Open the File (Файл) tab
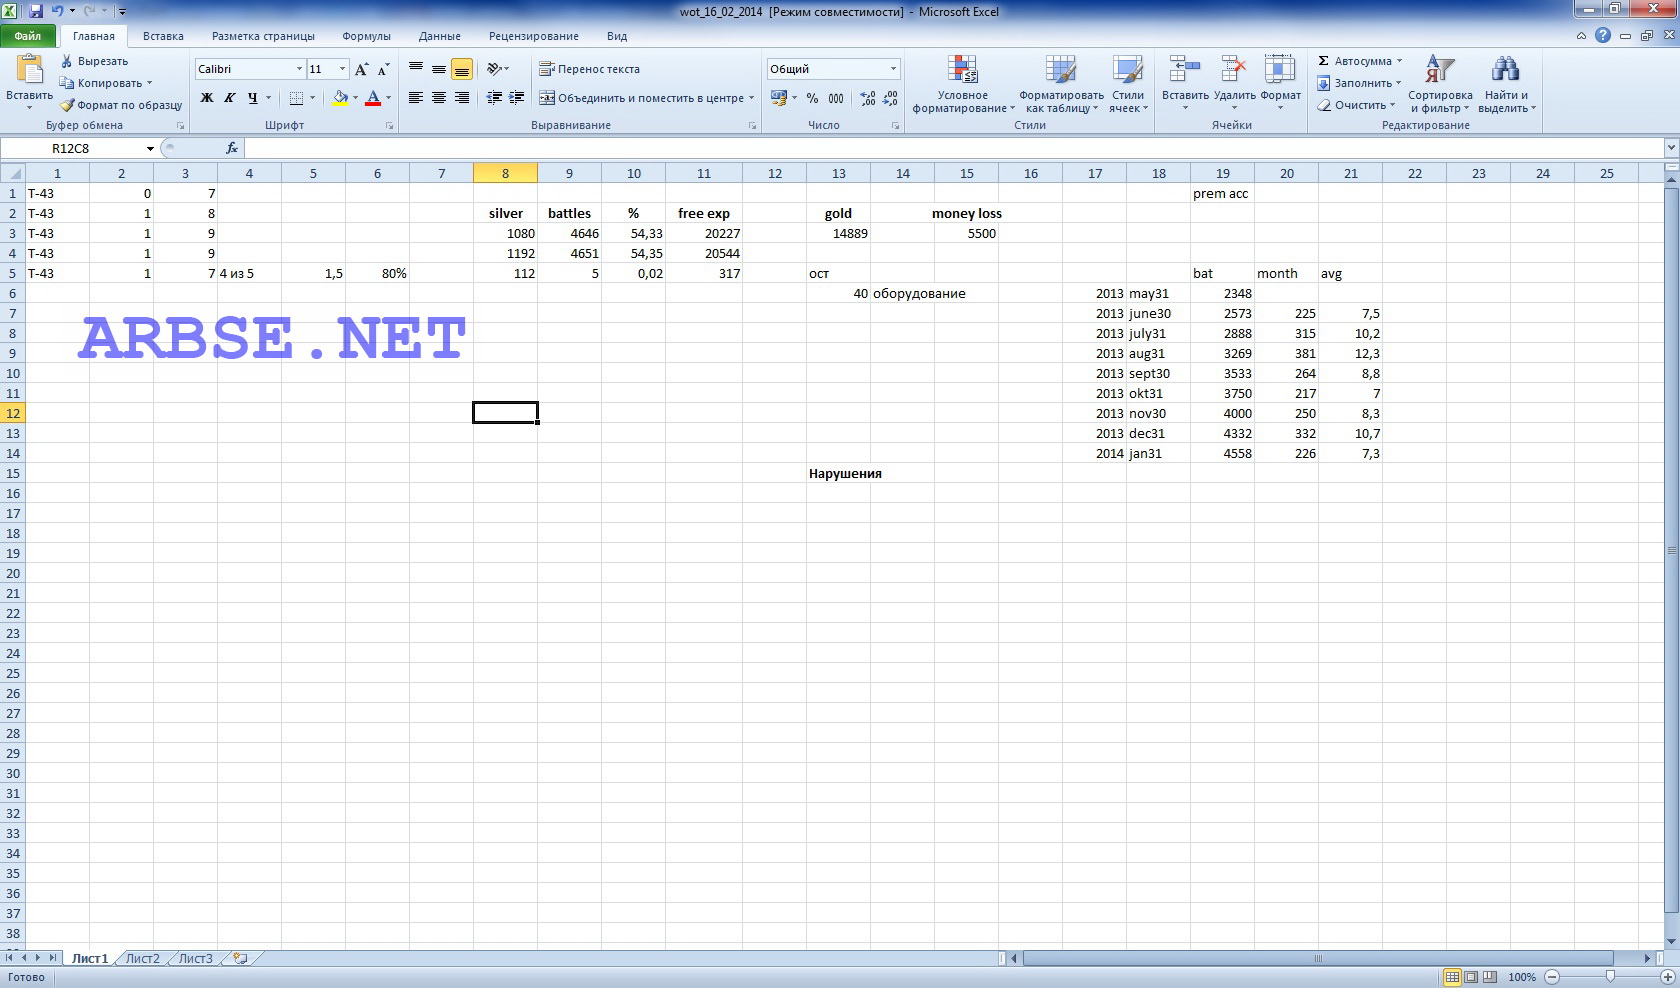The height and width of the screenshot is (988, 1680). (28, 36)
